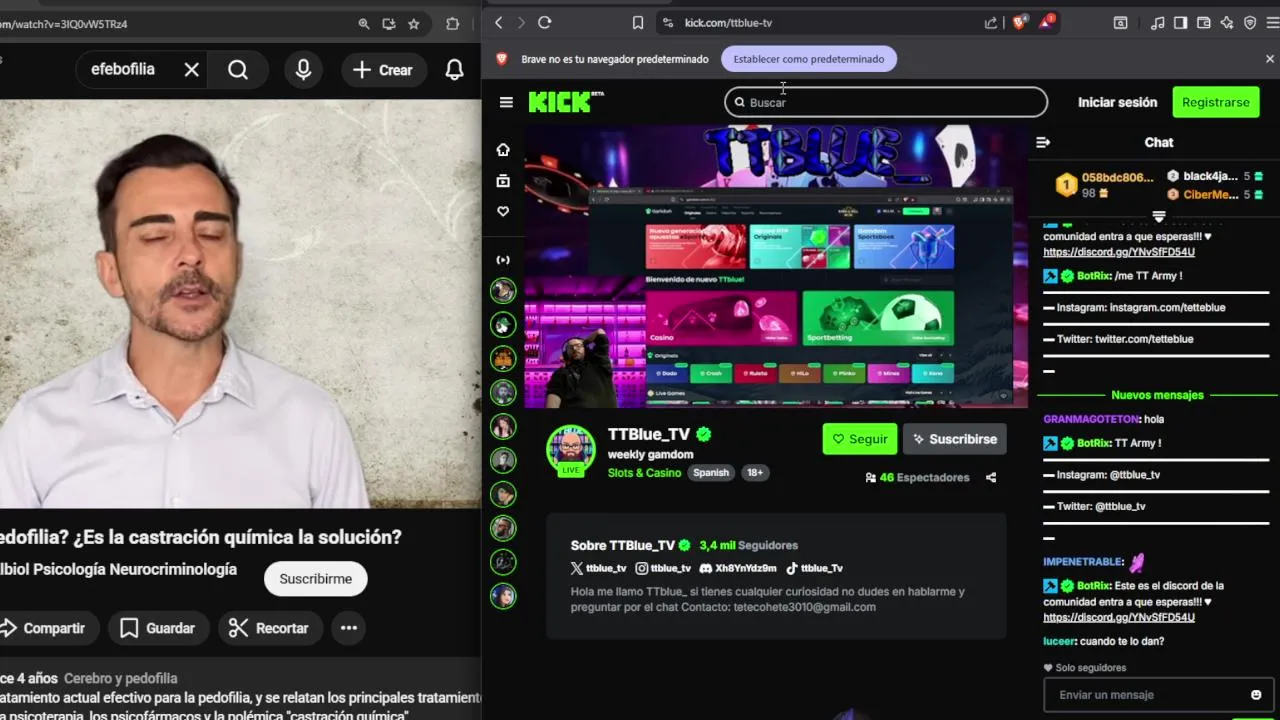This screenshot has width=1280, height=720.
Task: Click the Kick logo
Action: (566, 102)
